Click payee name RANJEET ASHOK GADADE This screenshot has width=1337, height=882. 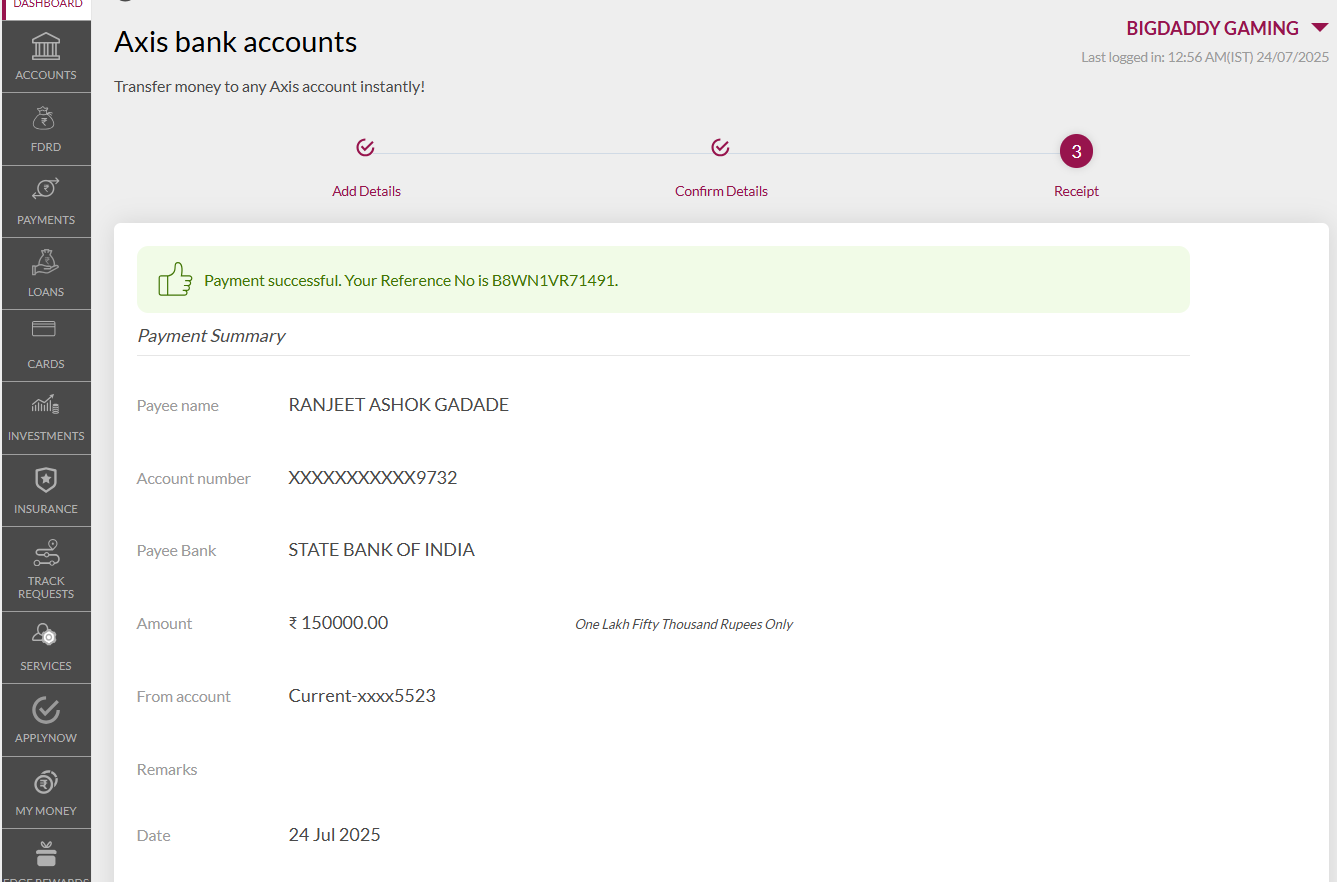pyautogui.click(x=399, y=405)
